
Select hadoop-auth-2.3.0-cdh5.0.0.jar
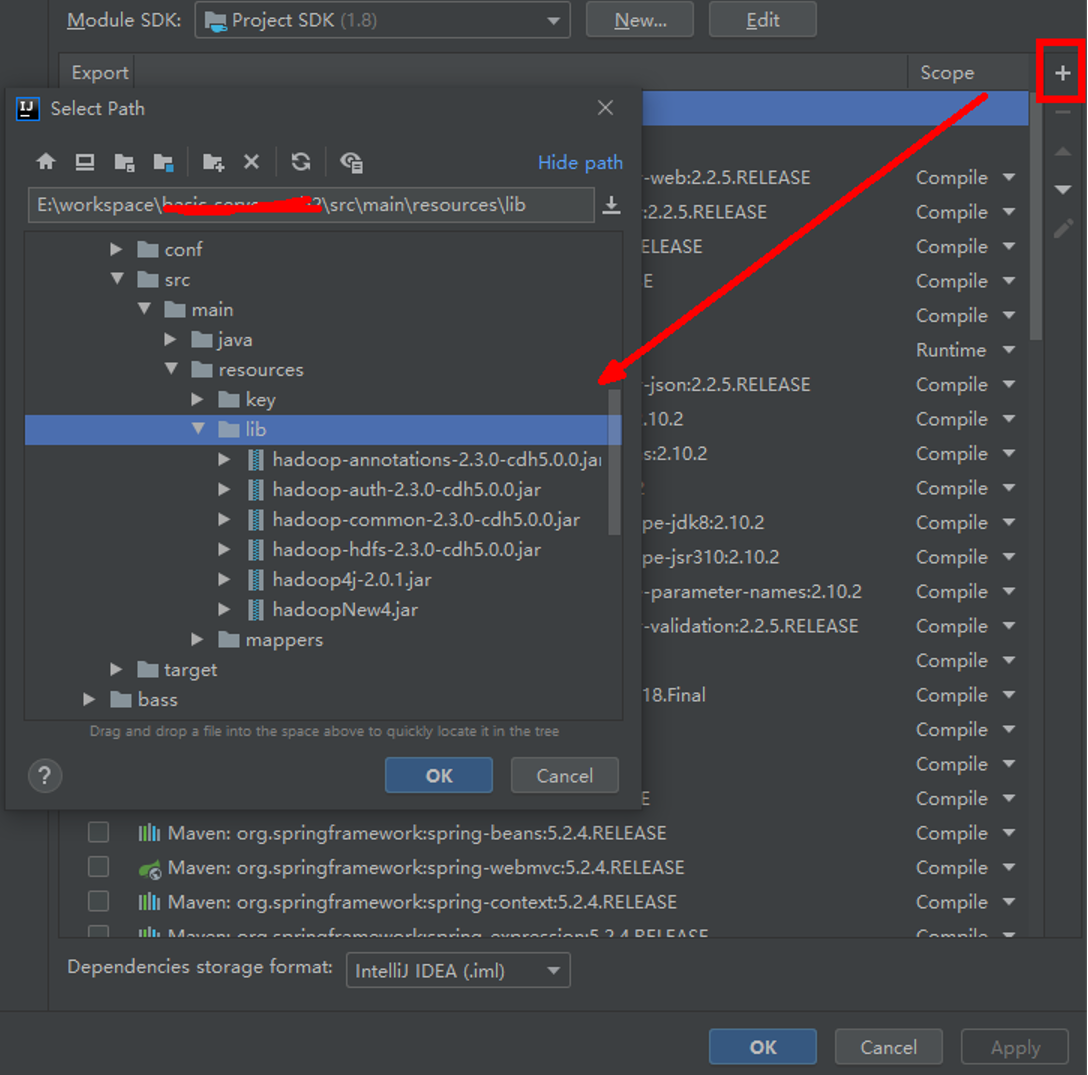pos(407,490)
